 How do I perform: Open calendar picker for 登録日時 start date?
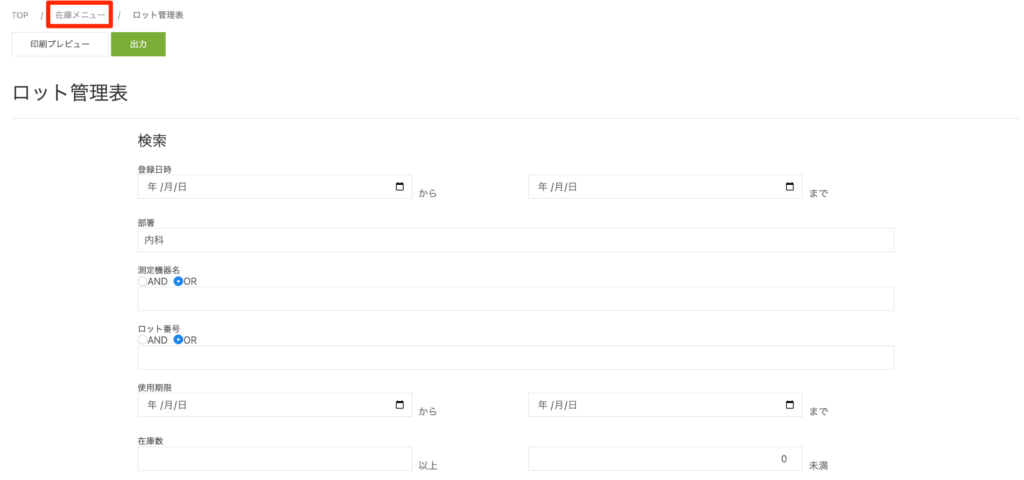pyautogui.click(x=400, y=187)
